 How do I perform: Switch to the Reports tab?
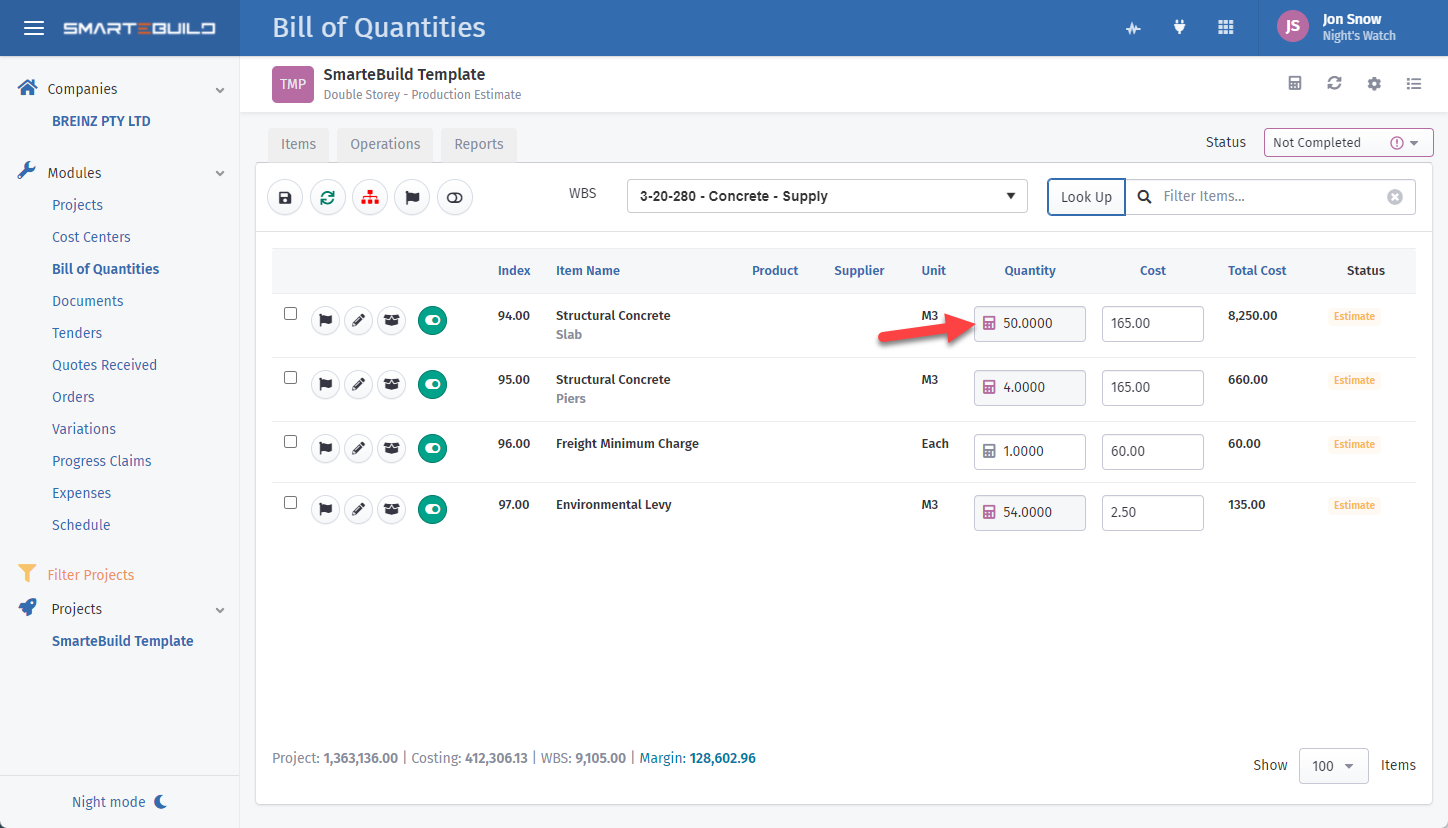click(x=478, y=144)
